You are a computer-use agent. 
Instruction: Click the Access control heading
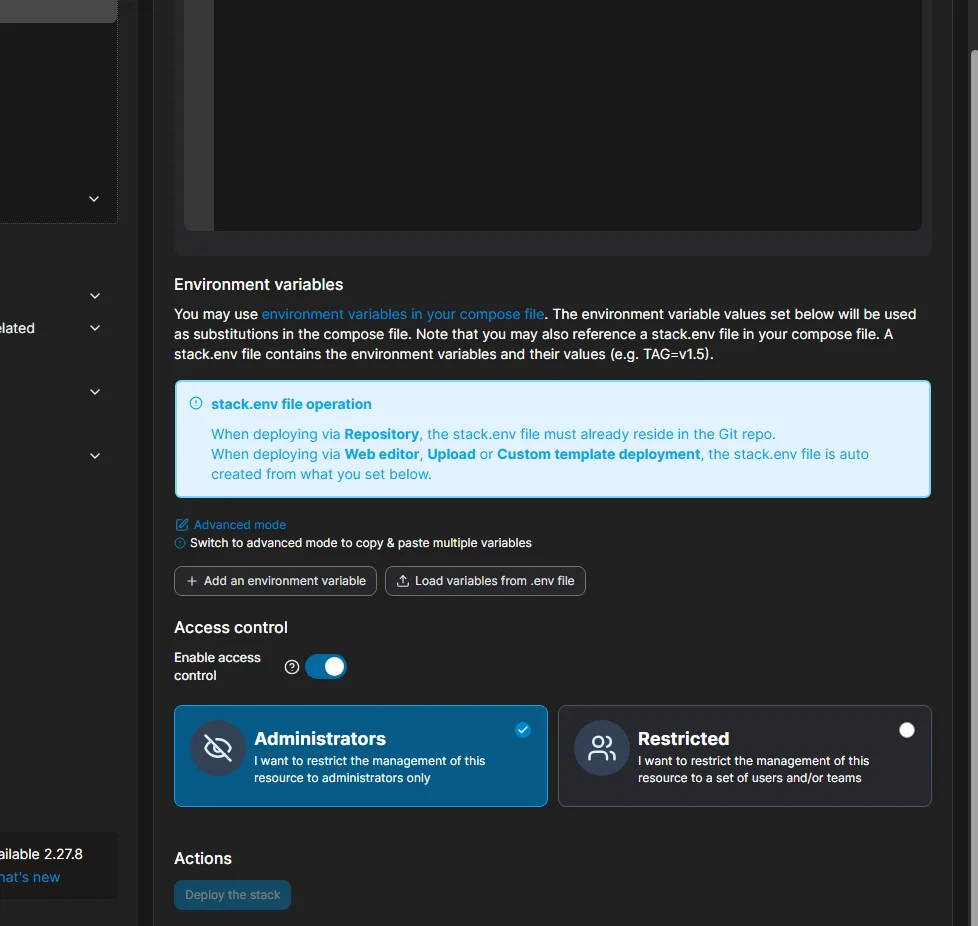(230, 627)
